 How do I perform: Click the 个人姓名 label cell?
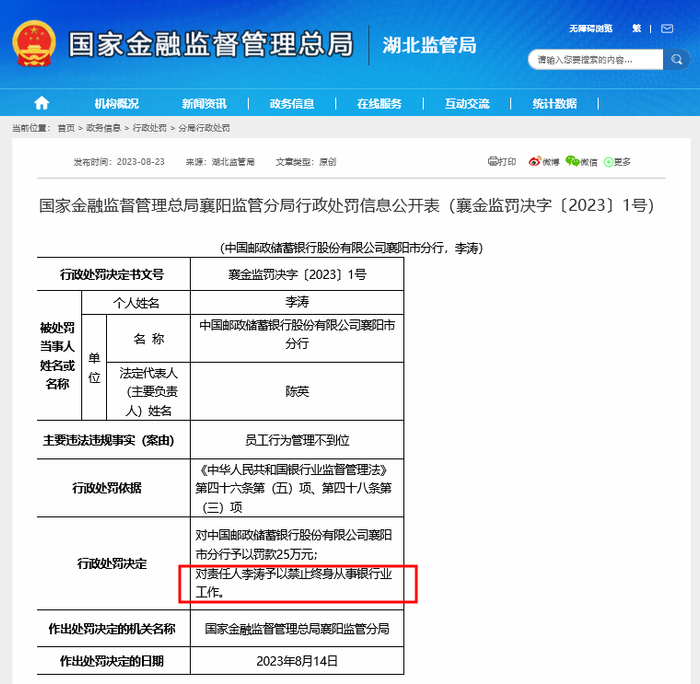click(x=136, y=303)
